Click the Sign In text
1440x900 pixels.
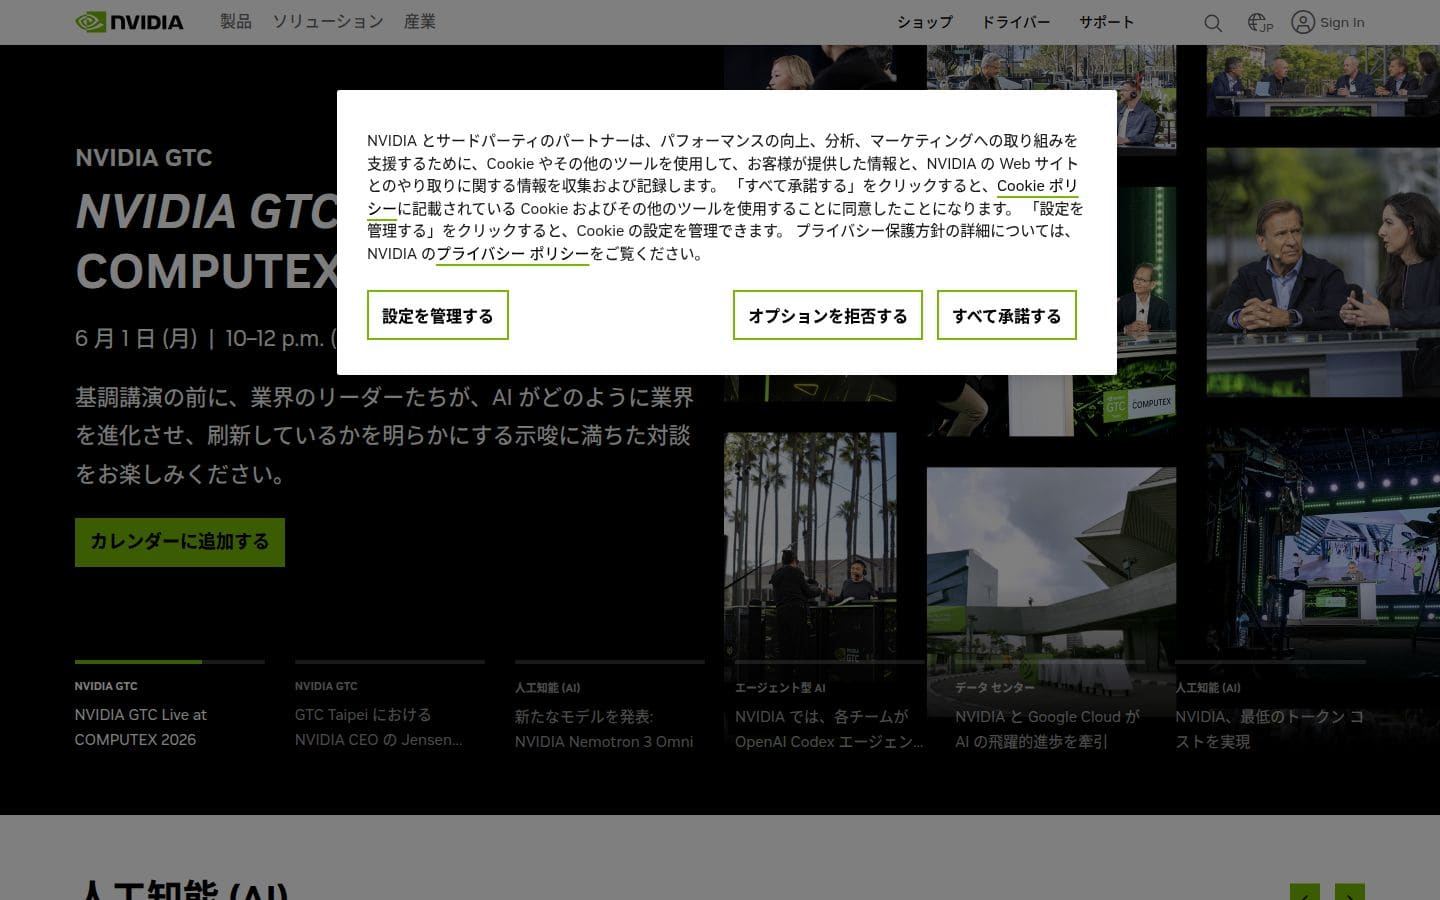pyautogui.click(x=1342, y=22)
